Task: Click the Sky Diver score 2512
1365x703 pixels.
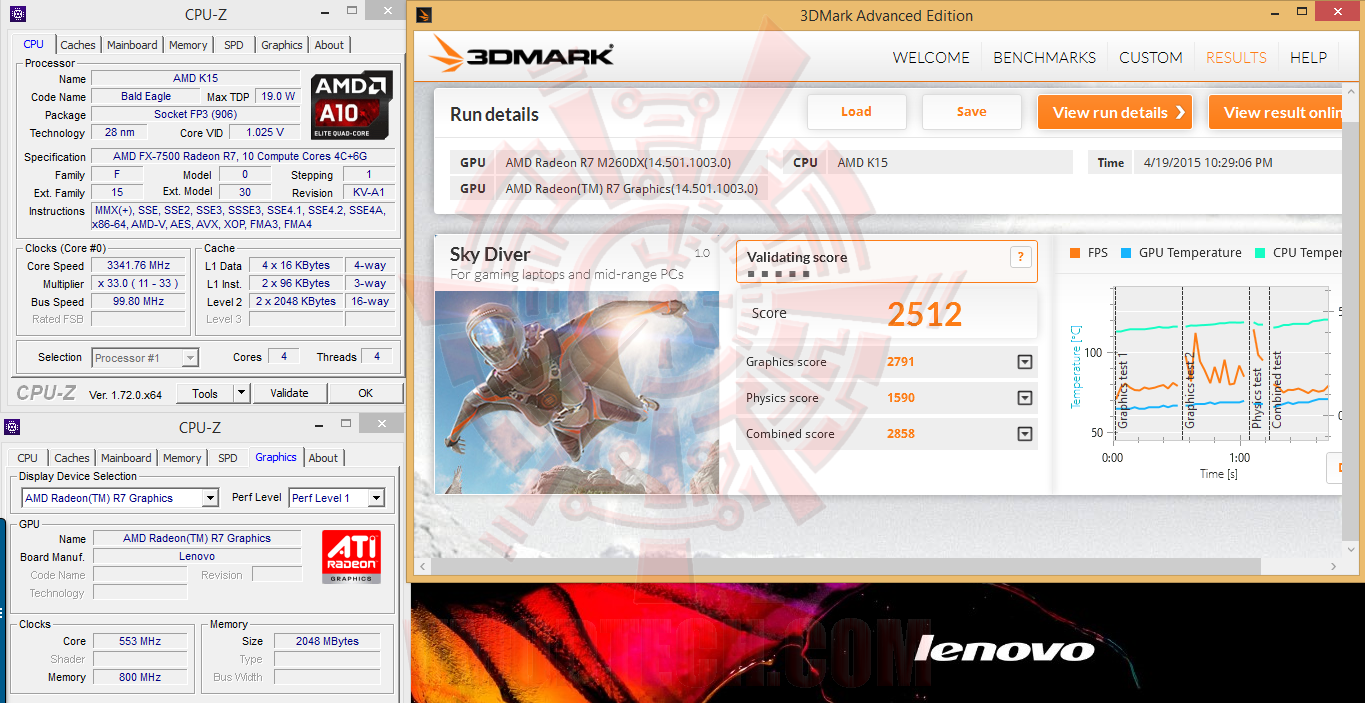Action: click(925, 314)
